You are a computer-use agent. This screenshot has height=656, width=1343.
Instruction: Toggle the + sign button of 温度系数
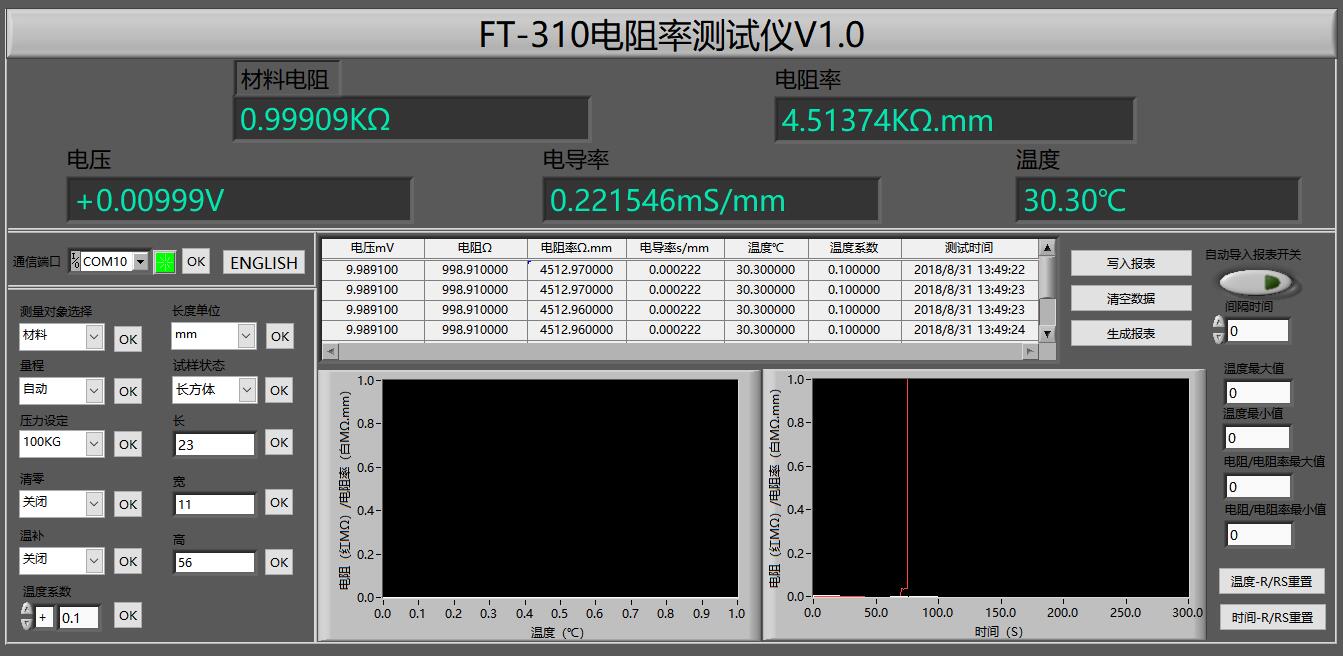43,618
